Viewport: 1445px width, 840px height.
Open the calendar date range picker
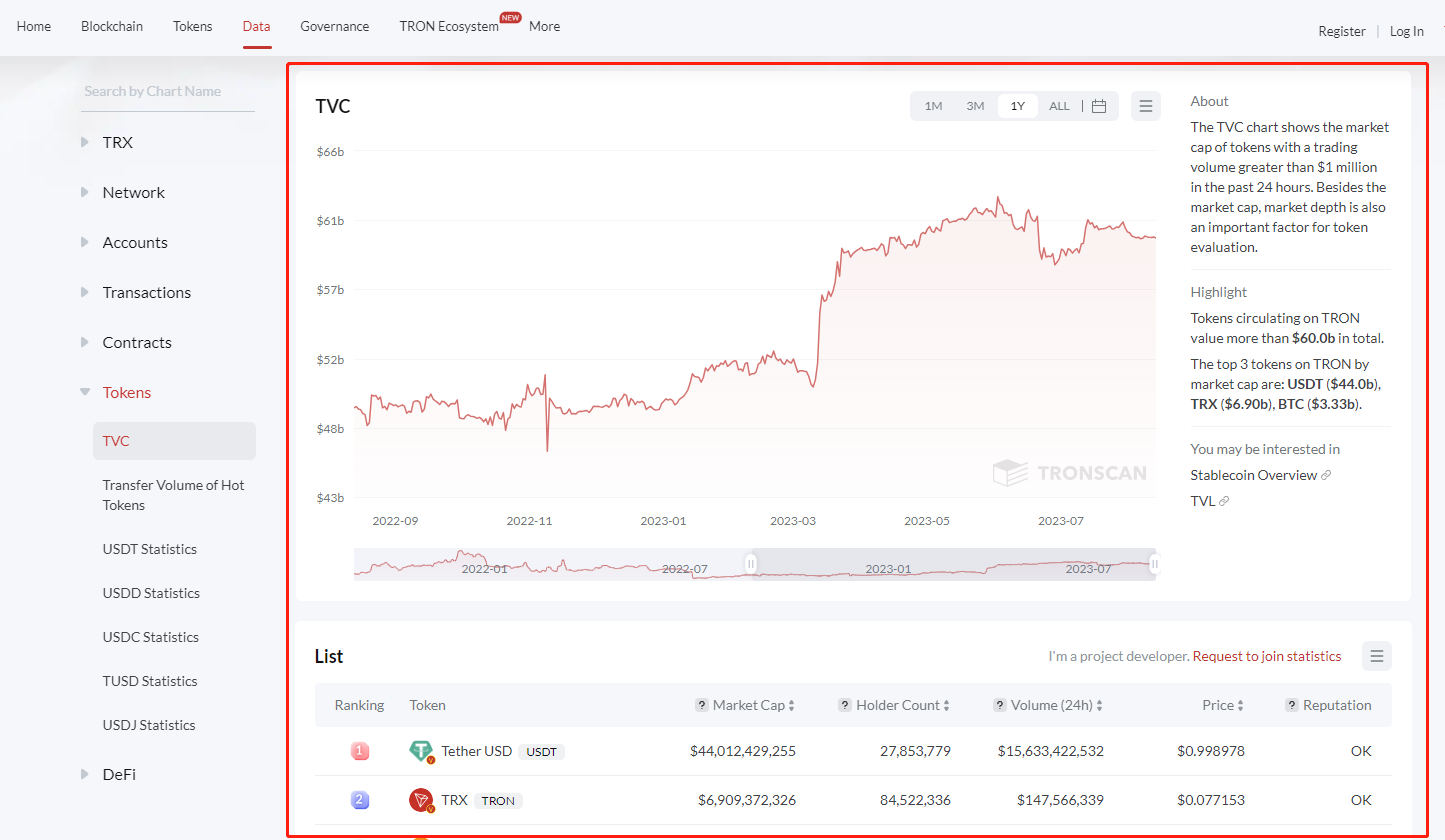coord(1099,106)
